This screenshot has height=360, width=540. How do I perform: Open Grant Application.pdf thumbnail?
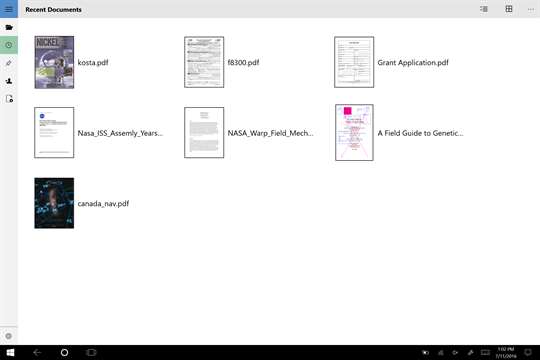354,62
